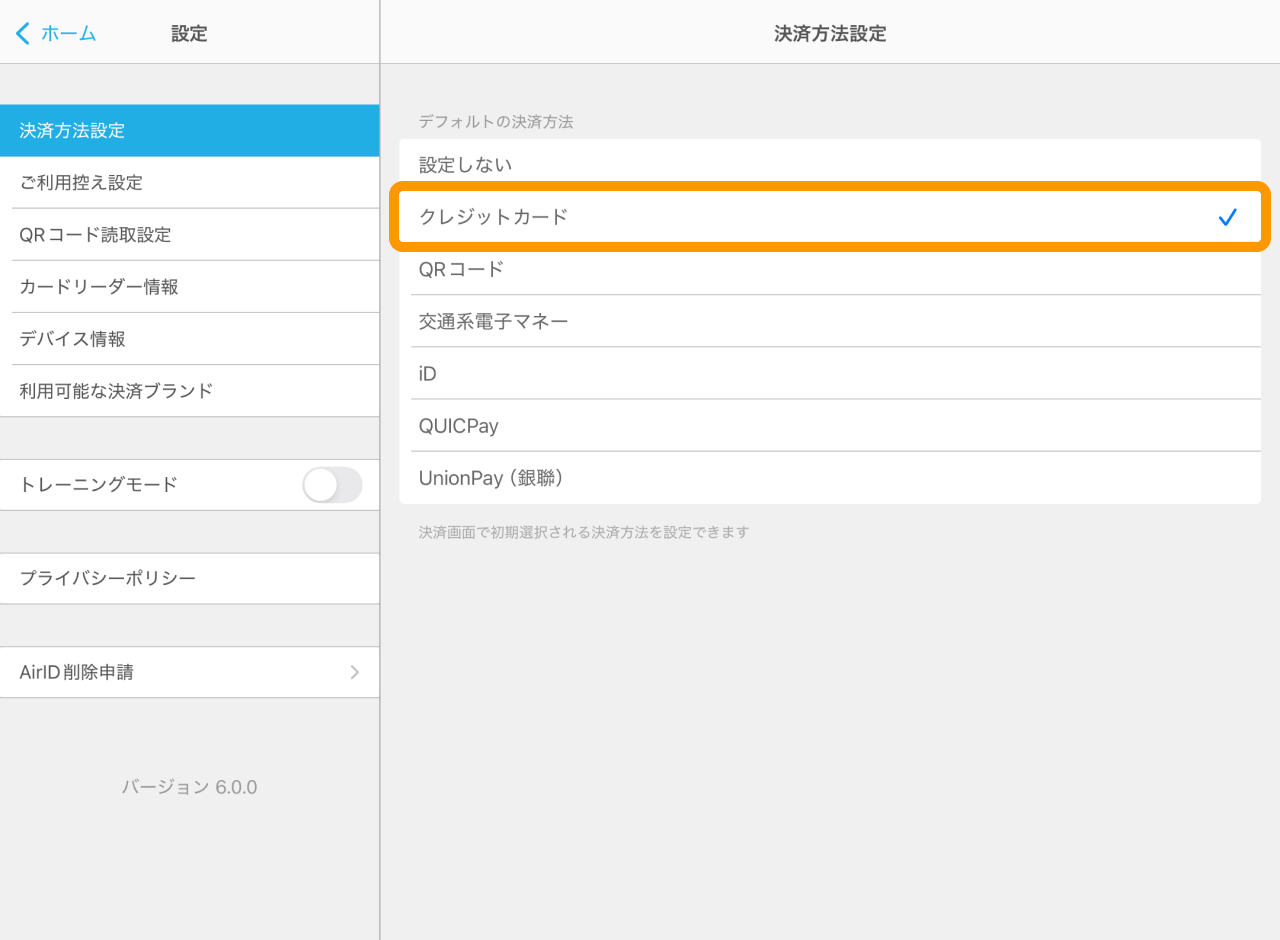The width and height of the screenshot is (1280, 940).
Task: Tap the checkmark beside クレジットカード
Action: click(1228, 217)
